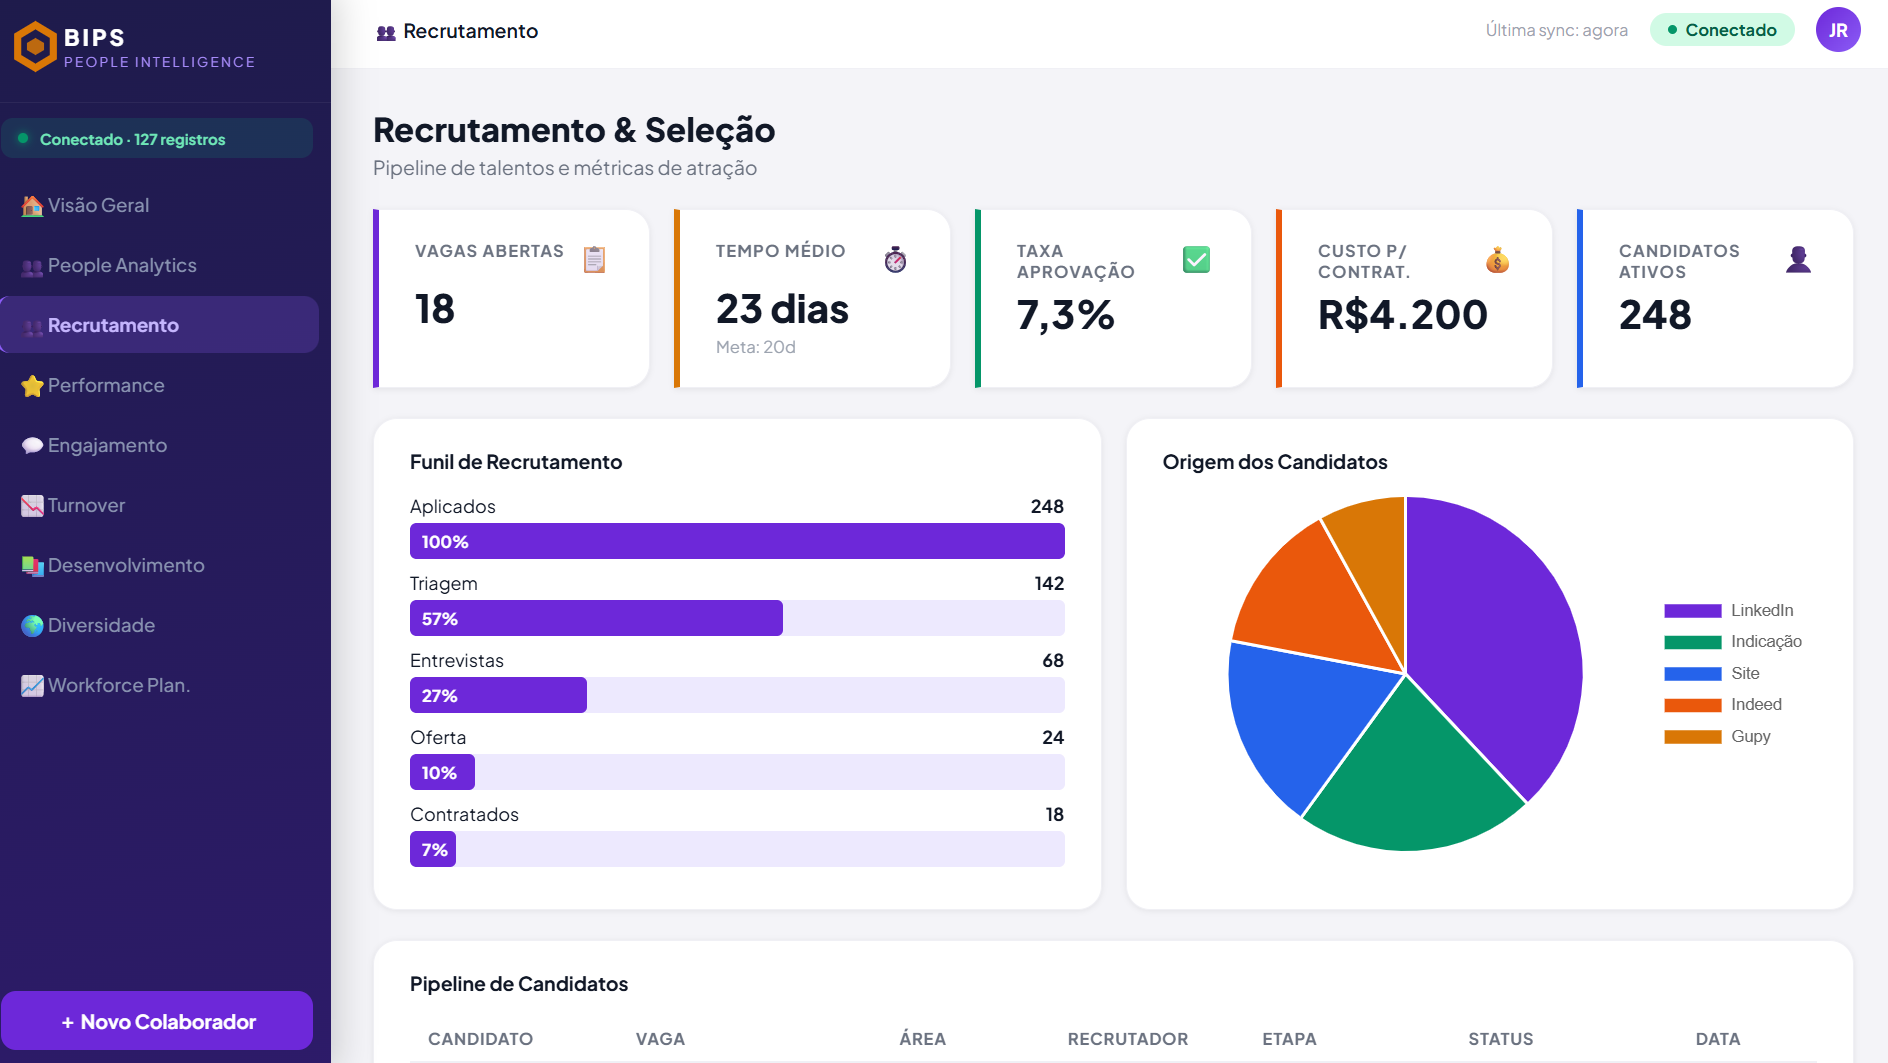The width and height of the screenshot is (1888, 1063).
Task: Open Visão Geral in the sidebar
Action: coord(160,205)
